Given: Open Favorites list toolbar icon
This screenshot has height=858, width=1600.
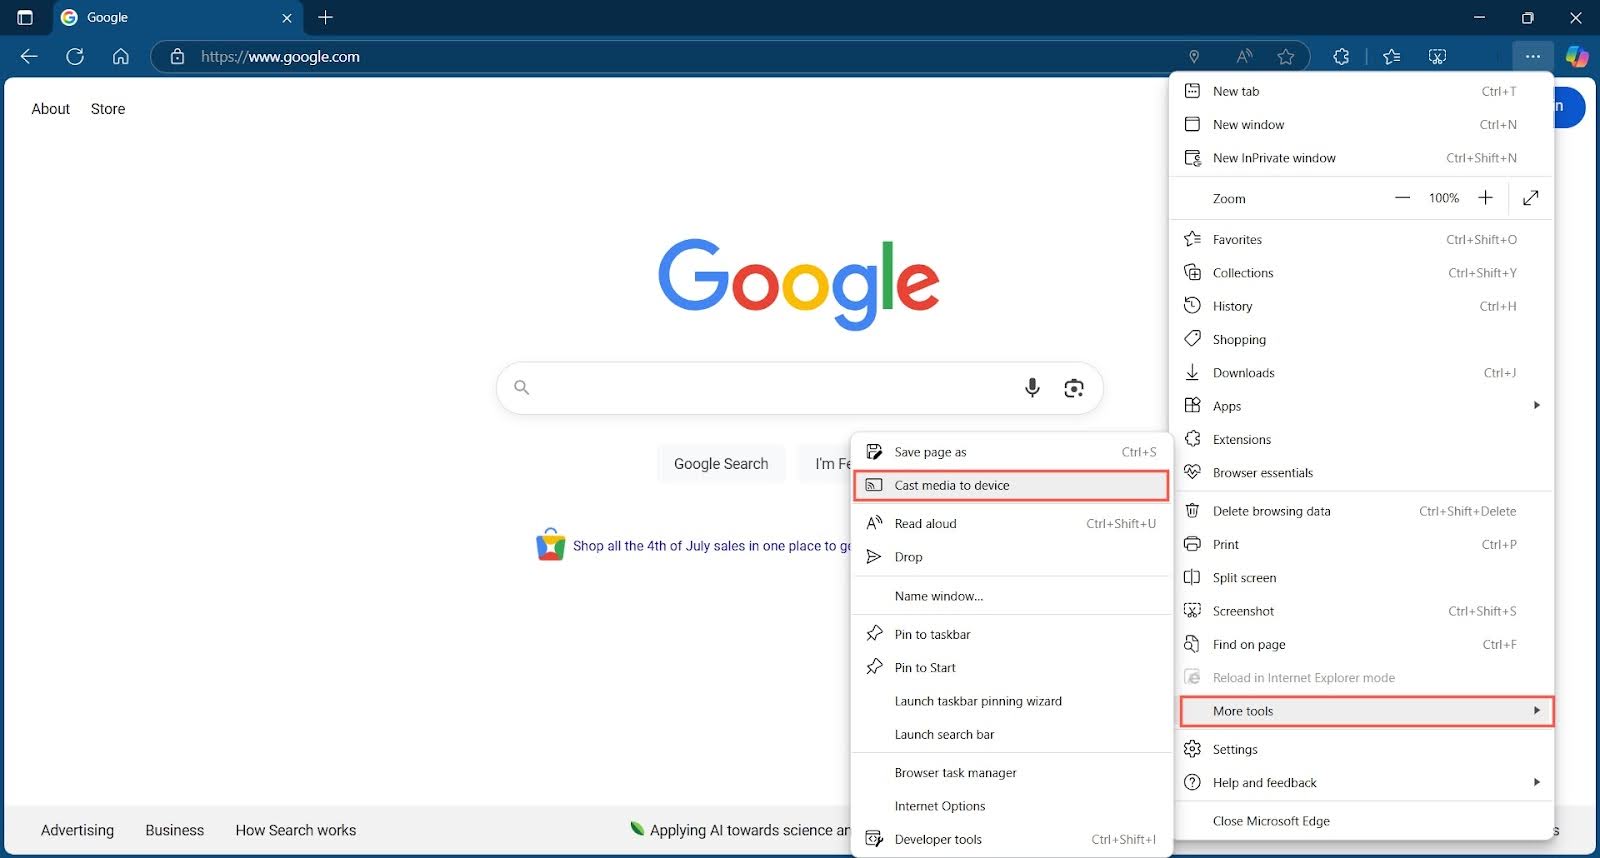Looking at the screenshot, I should coord(1392,57).
